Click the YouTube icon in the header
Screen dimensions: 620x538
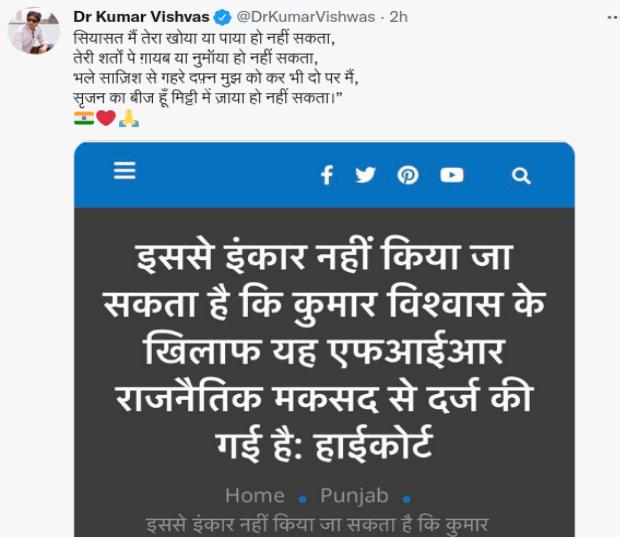[452, 175]
